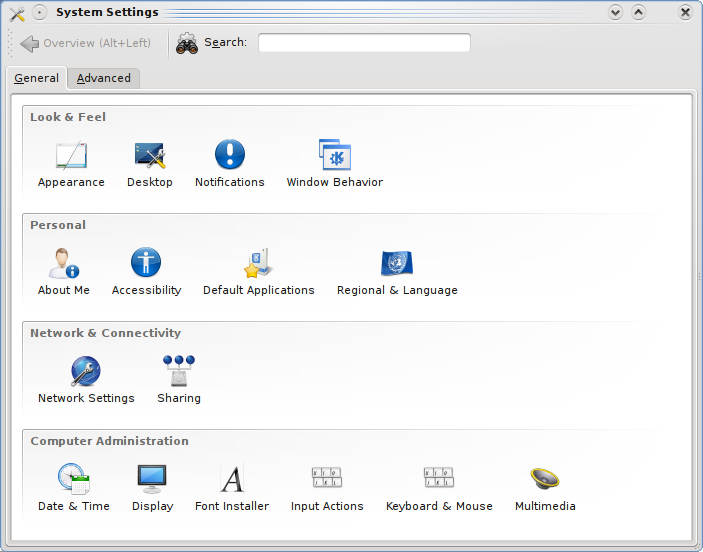
Task: Open the Accessibility icon
Action: 146,262
